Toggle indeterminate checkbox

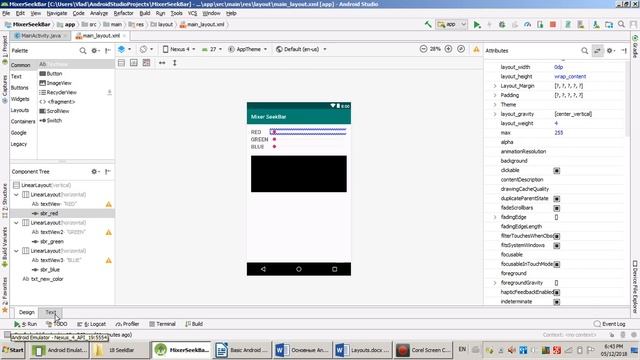556,302
